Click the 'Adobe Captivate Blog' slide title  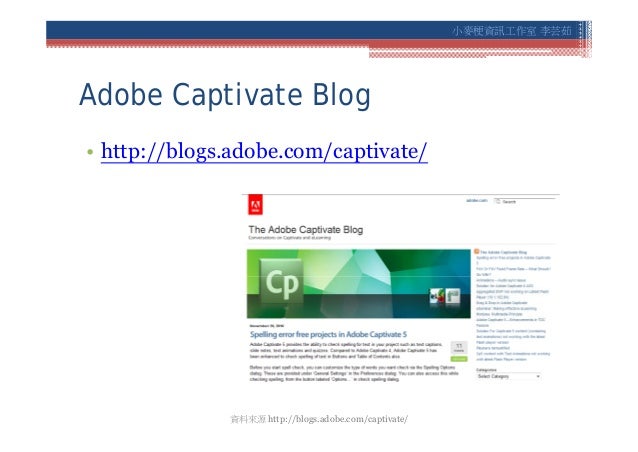225,95
